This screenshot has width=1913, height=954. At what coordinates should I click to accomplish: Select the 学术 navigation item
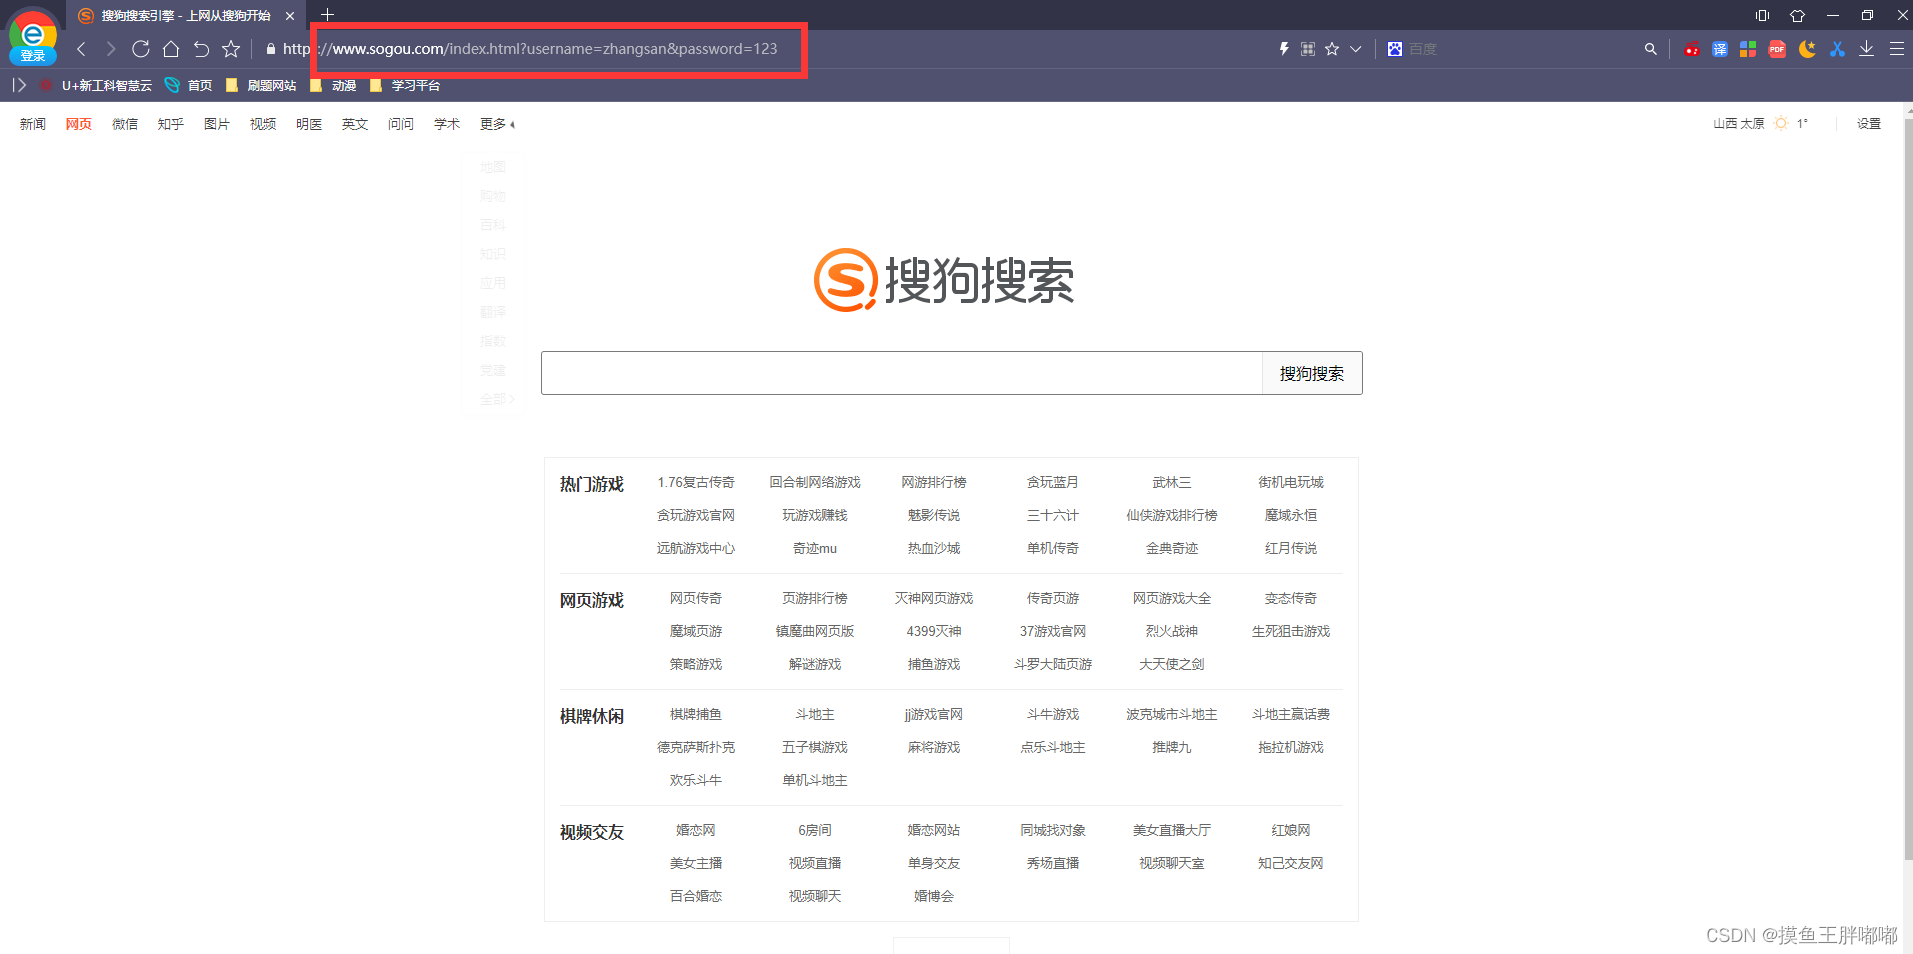[447, 124]
